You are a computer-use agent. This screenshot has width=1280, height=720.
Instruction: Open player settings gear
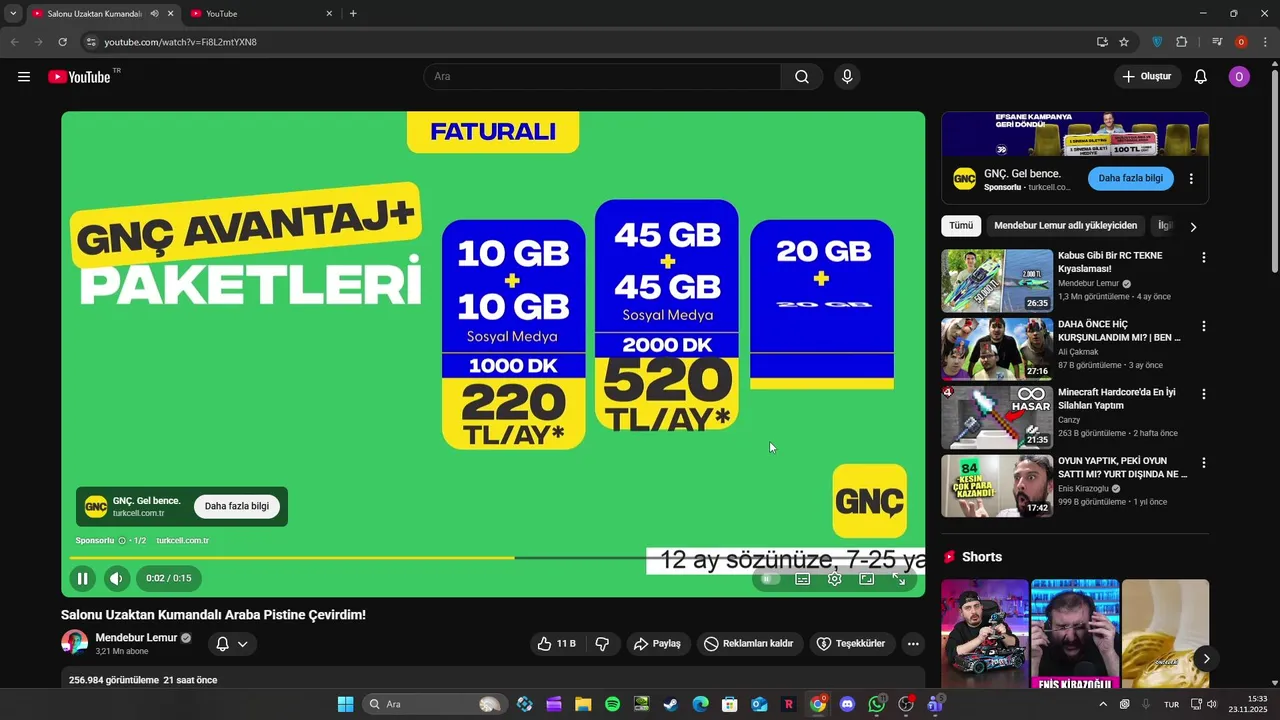click(835, 579)
